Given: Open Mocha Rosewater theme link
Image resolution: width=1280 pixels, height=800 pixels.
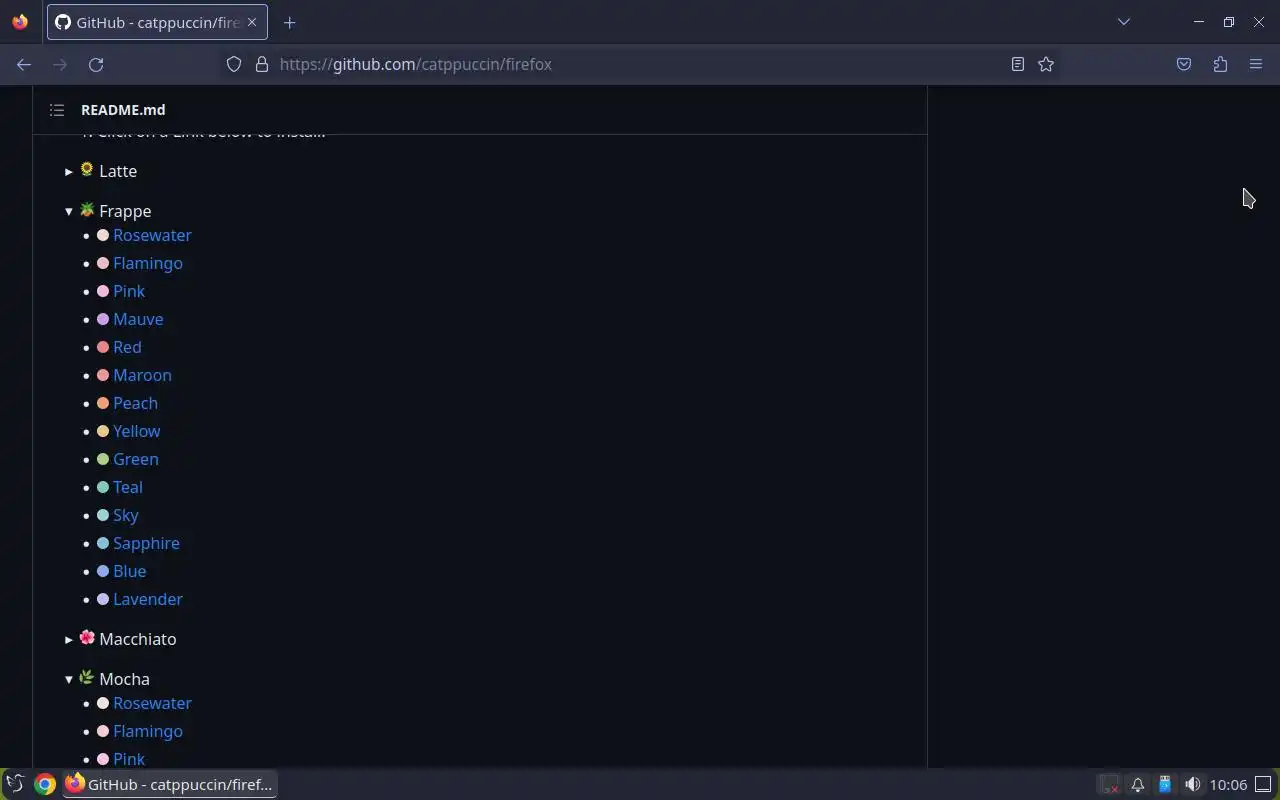Looking at the screenshot, I should pos(152,703).
